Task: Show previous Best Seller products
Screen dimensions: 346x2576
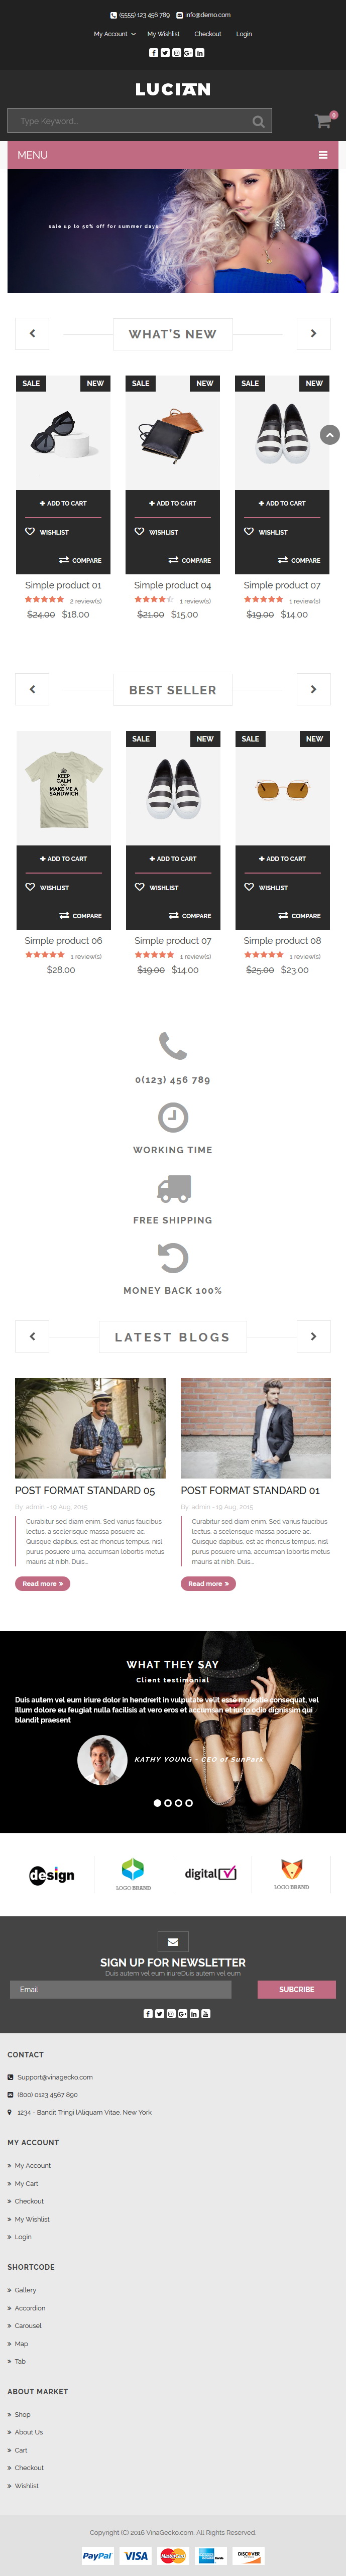Action: click(x=32, y=689)
